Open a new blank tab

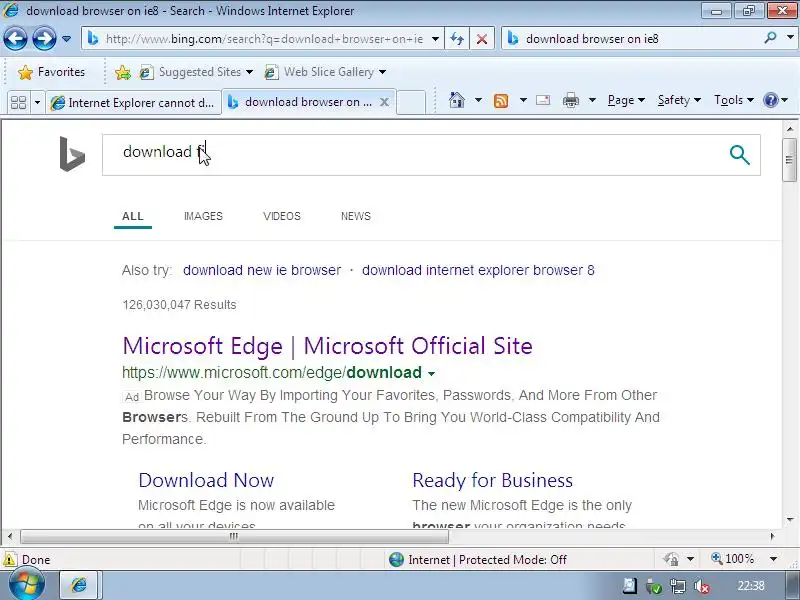(411, 102)
